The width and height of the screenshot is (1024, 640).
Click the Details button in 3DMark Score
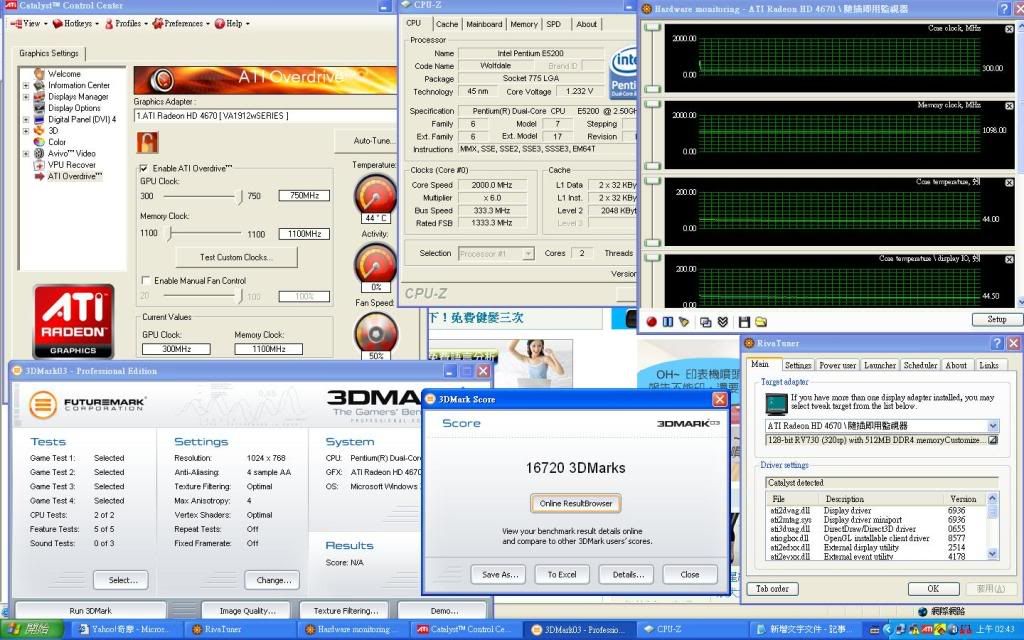pyautogui.click(x=628, y=575)
